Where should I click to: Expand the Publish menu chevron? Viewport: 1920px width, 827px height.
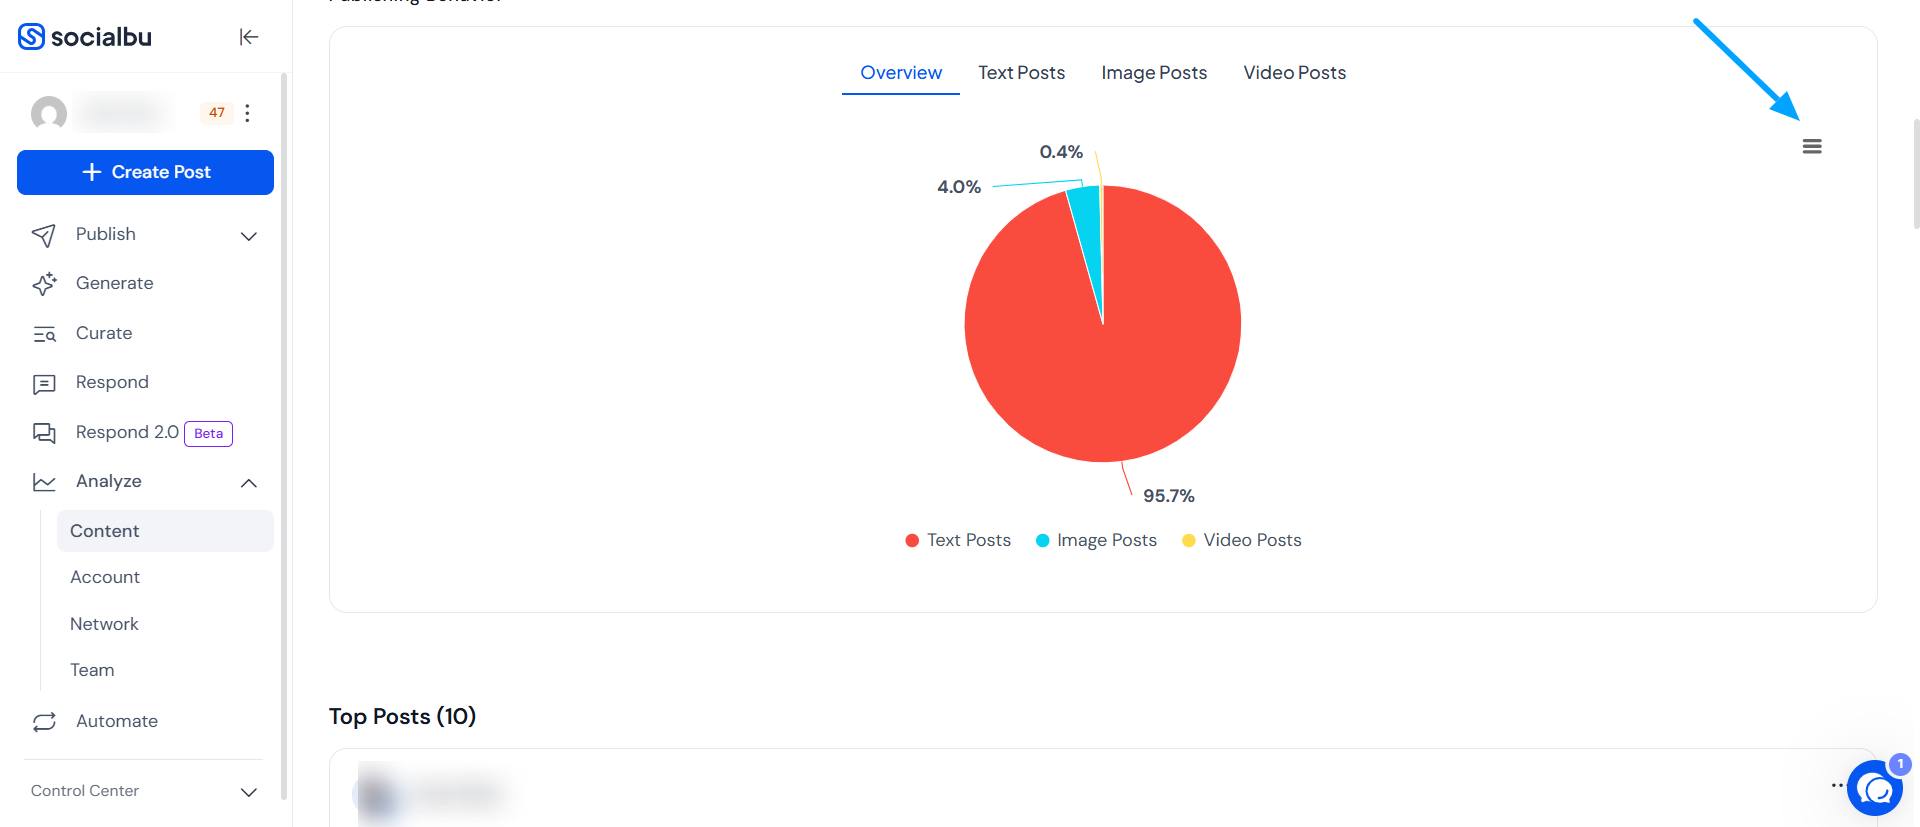click(x=249, y=236)
